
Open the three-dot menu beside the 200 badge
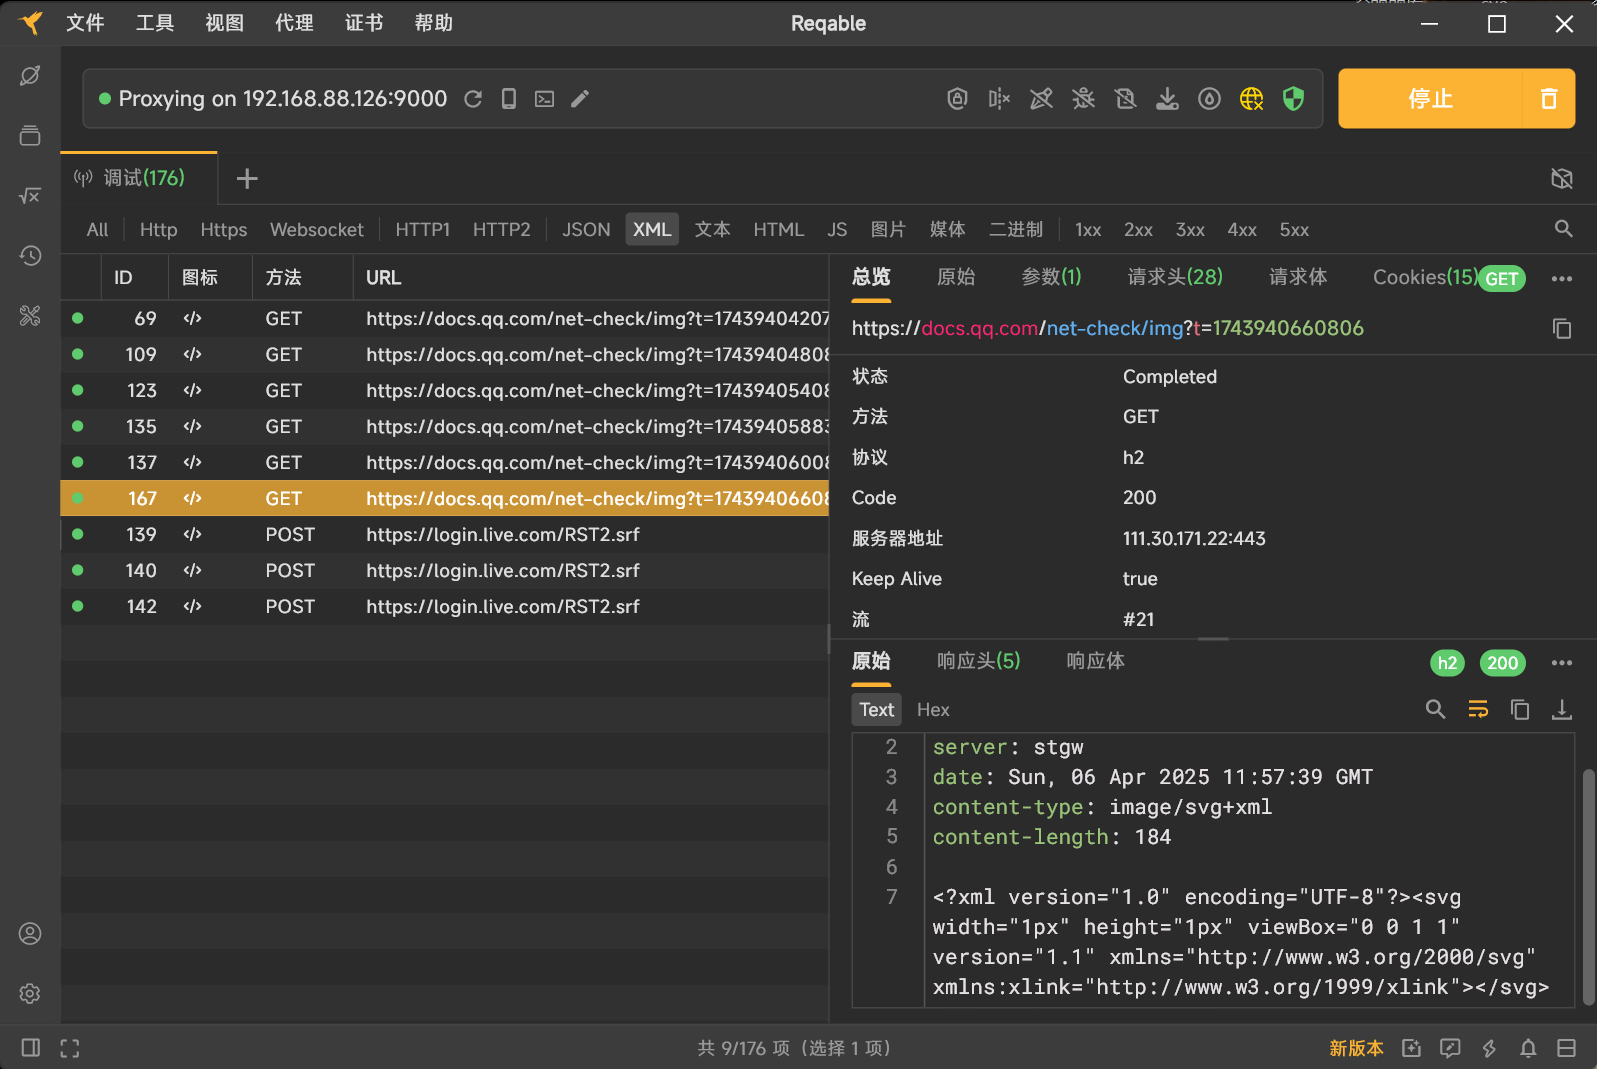1561,663
